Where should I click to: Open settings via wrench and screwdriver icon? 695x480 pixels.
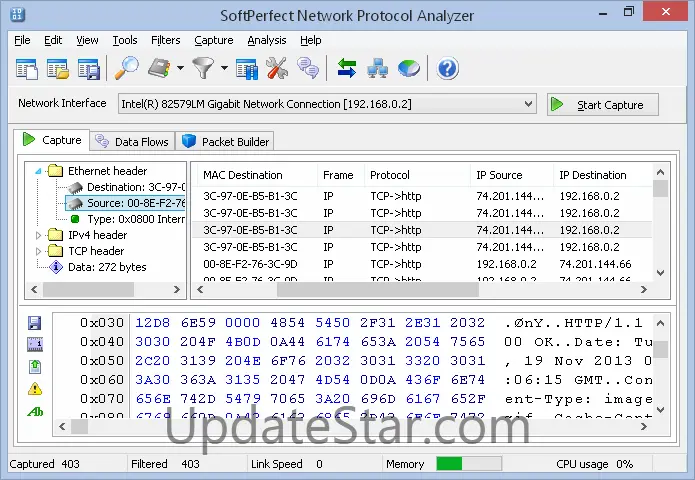click(x=277, y=69)
